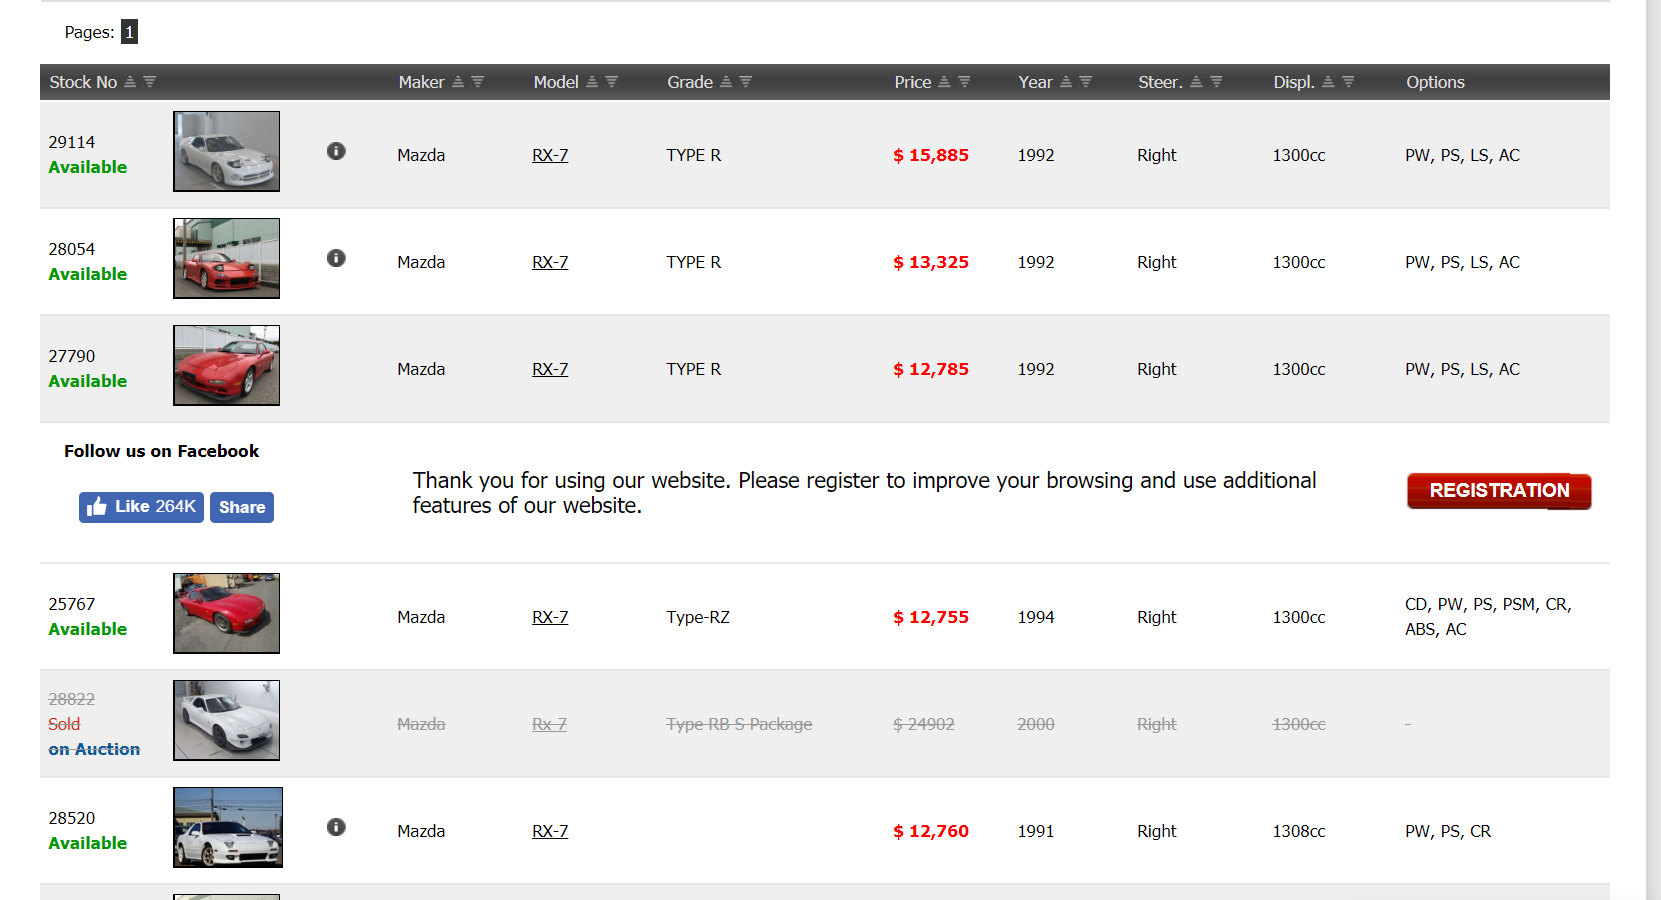Image resolution: width=1661 pixels, height=900 pixels.
Task: Open red RX-7 thumbnail for stock 25767
Action: coord(226,613)
